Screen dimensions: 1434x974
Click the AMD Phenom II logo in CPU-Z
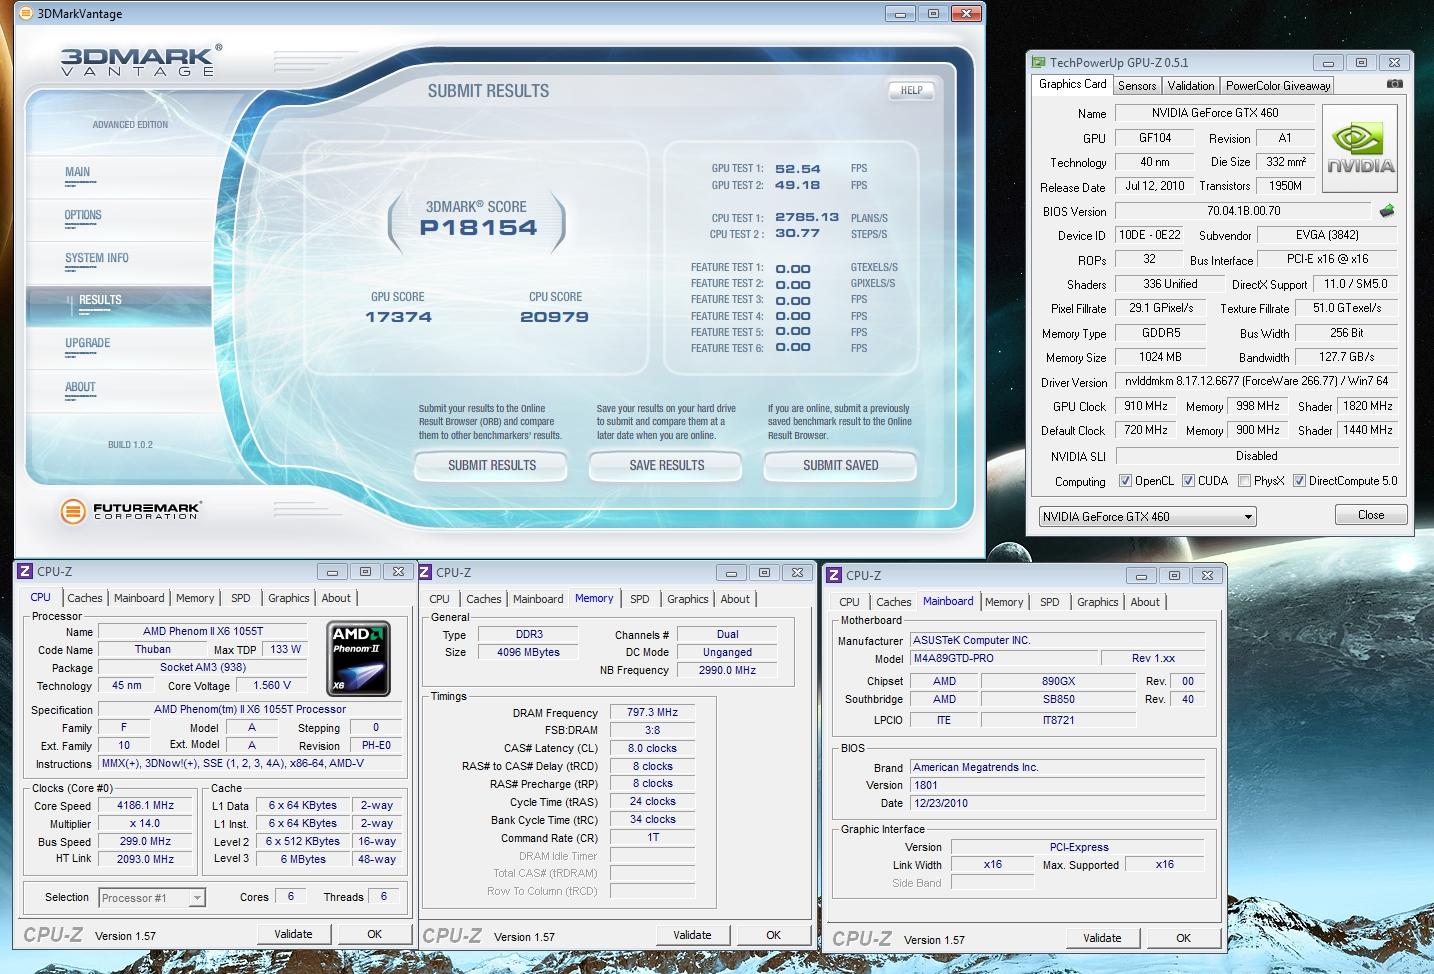click(x=360, y=658)
